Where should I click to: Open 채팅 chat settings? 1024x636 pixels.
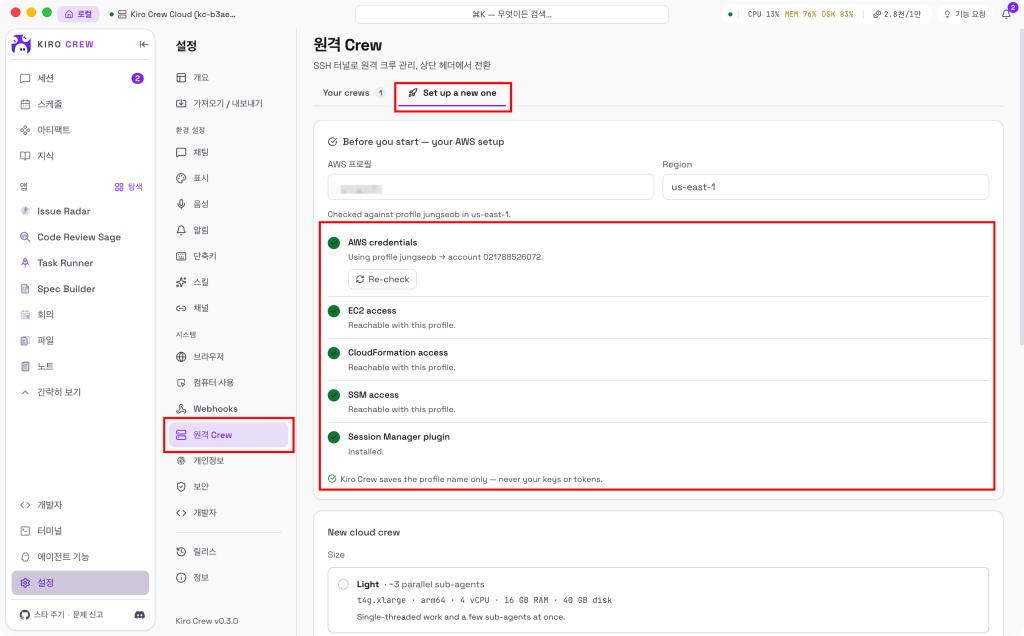click(x=228, y=152)
